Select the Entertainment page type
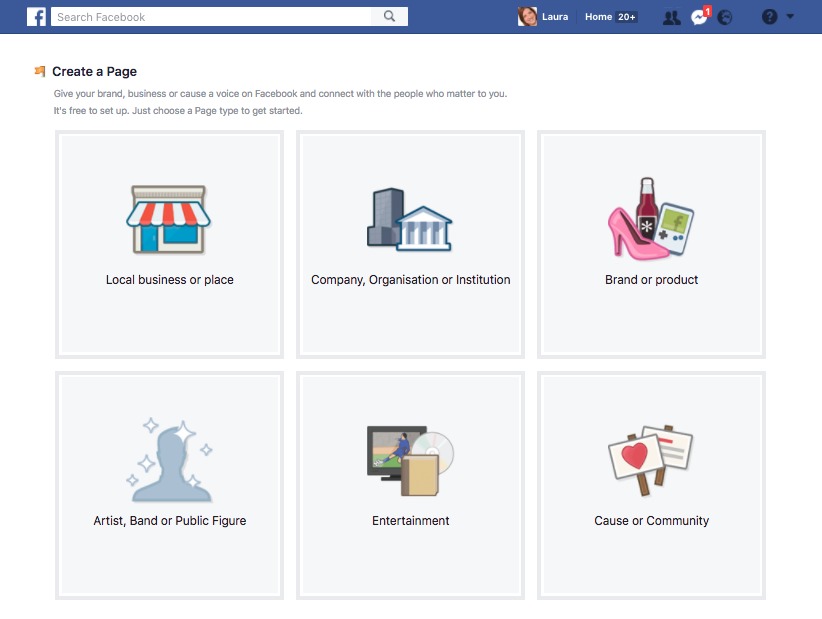The height and width of the screenshot is (619, 822). (x=410, y=485)
